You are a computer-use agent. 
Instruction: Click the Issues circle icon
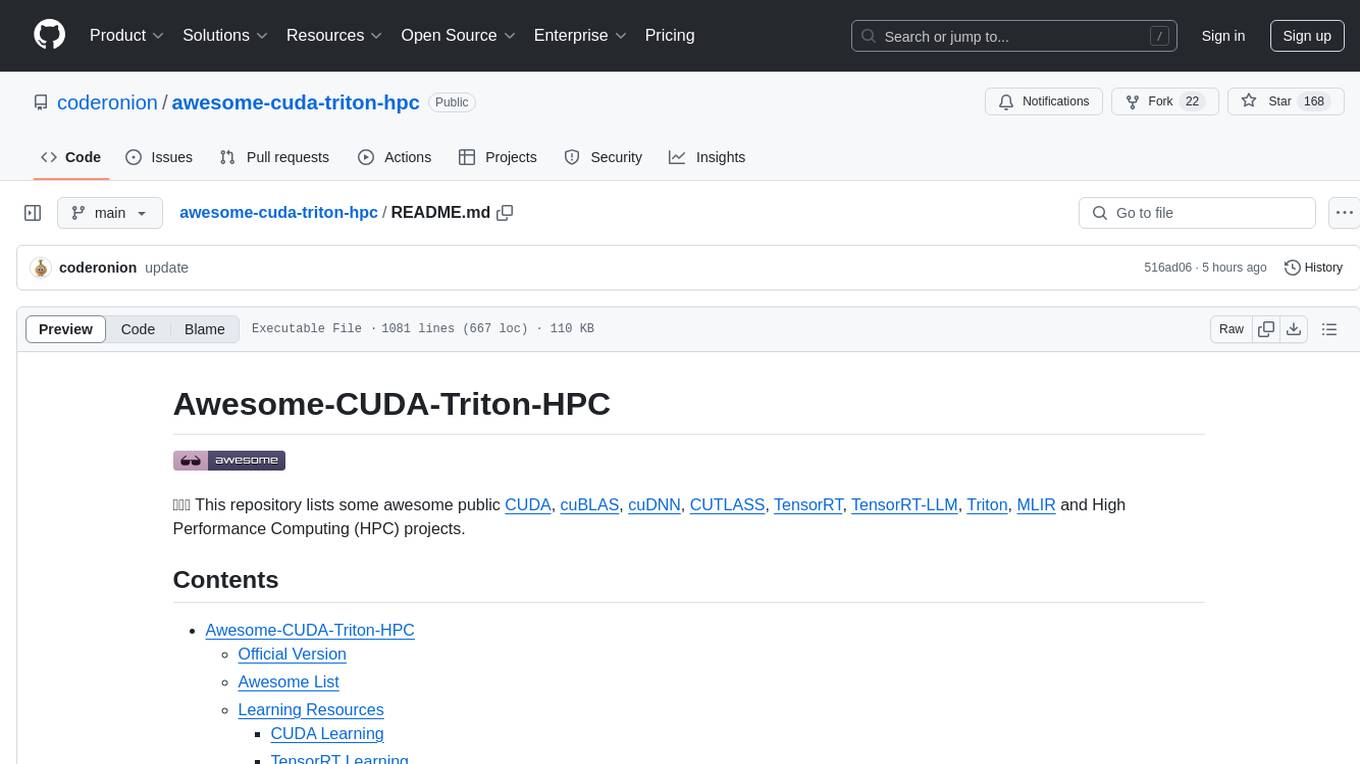(134, 157)
